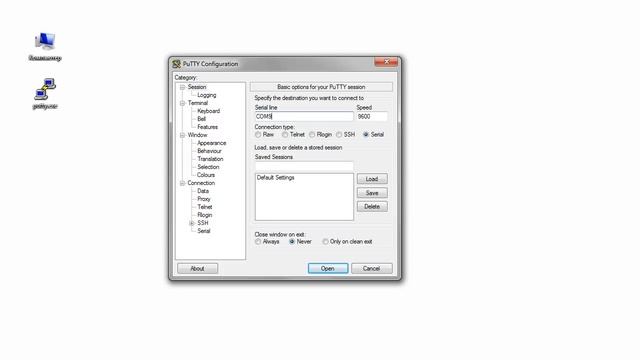Open the Behaviour category
Screen dimensions: 640x360
click(x=209, y=151)
